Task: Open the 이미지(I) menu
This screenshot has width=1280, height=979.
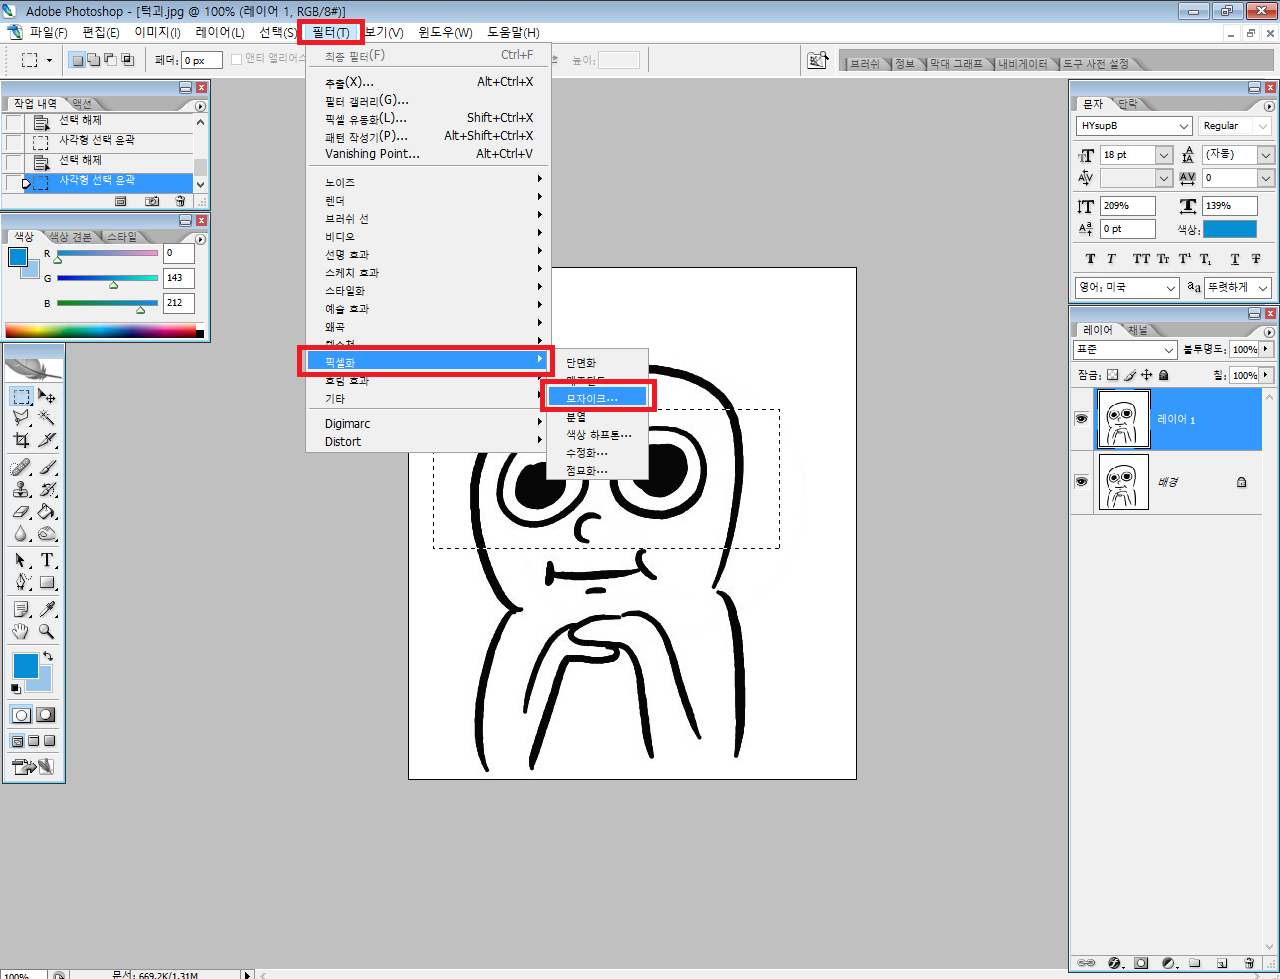Action: 158,33
